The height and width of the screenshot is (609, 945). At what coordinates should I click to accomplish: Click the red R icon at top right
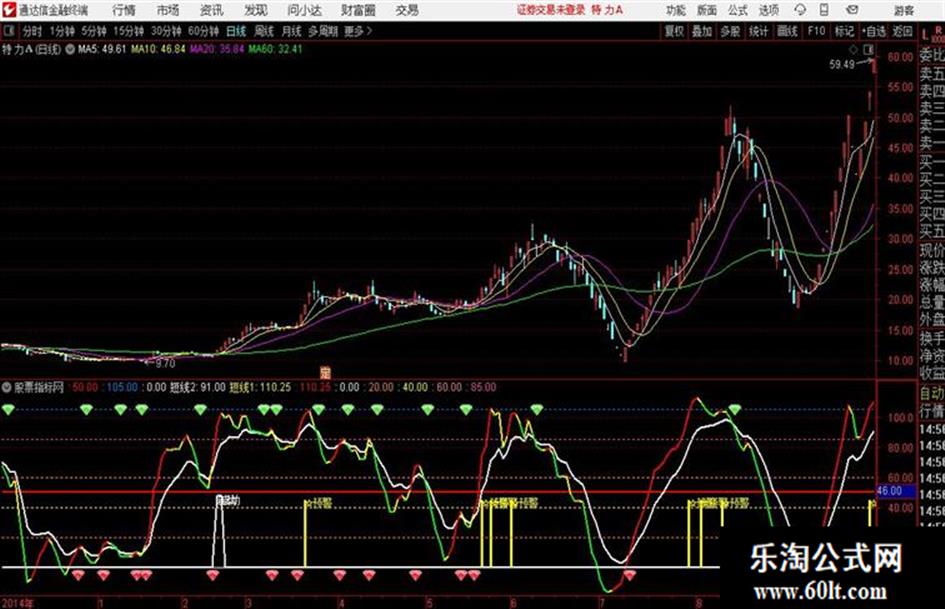(938, 30)
